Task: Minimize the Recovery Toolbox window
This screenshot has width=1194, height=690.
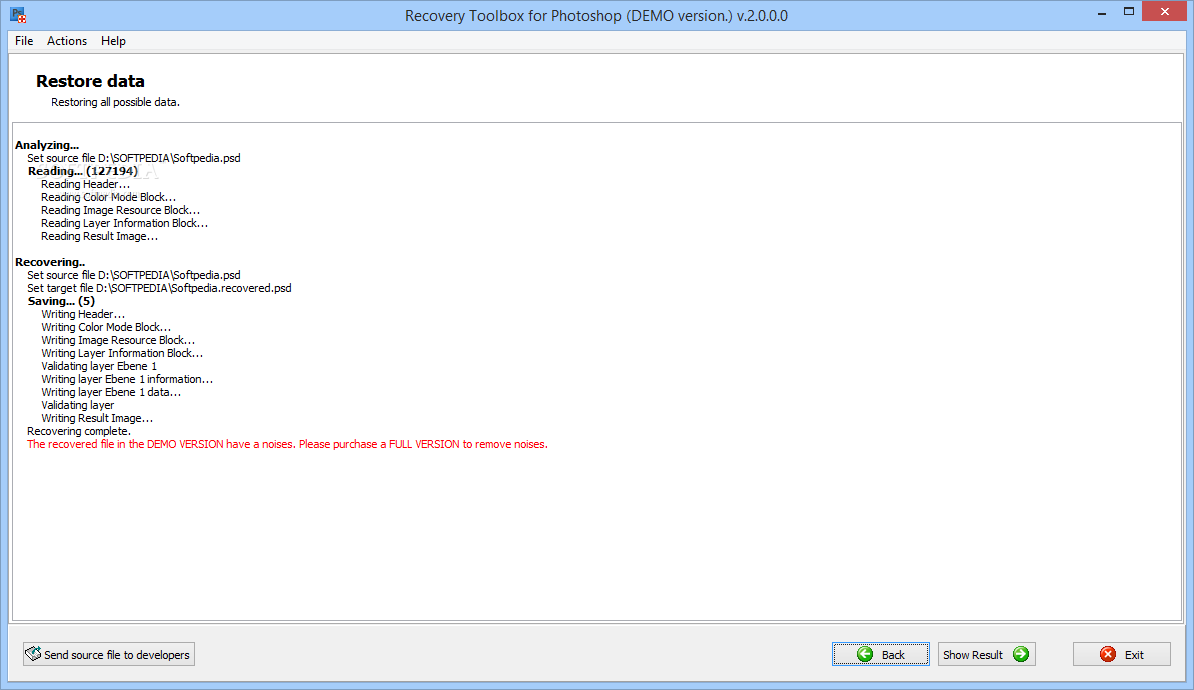Action: pyautogui.click(x=1102, y=13)
